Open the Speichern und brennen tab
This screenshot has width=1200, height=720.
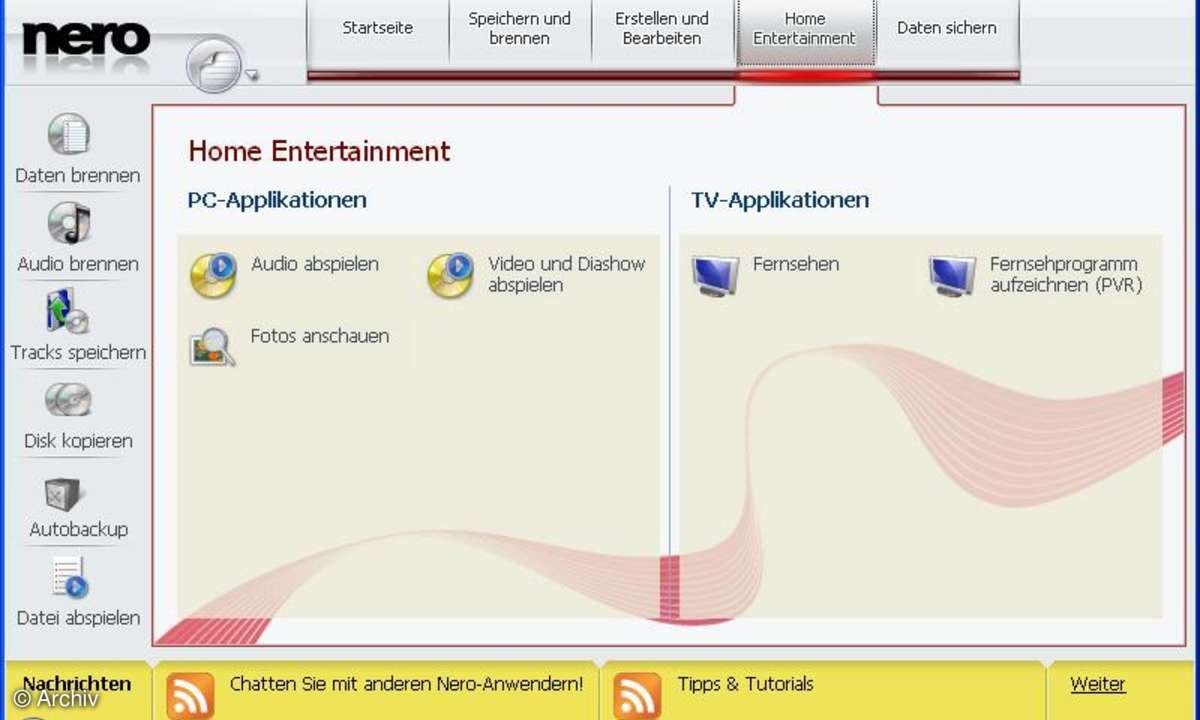pos(520,31)
